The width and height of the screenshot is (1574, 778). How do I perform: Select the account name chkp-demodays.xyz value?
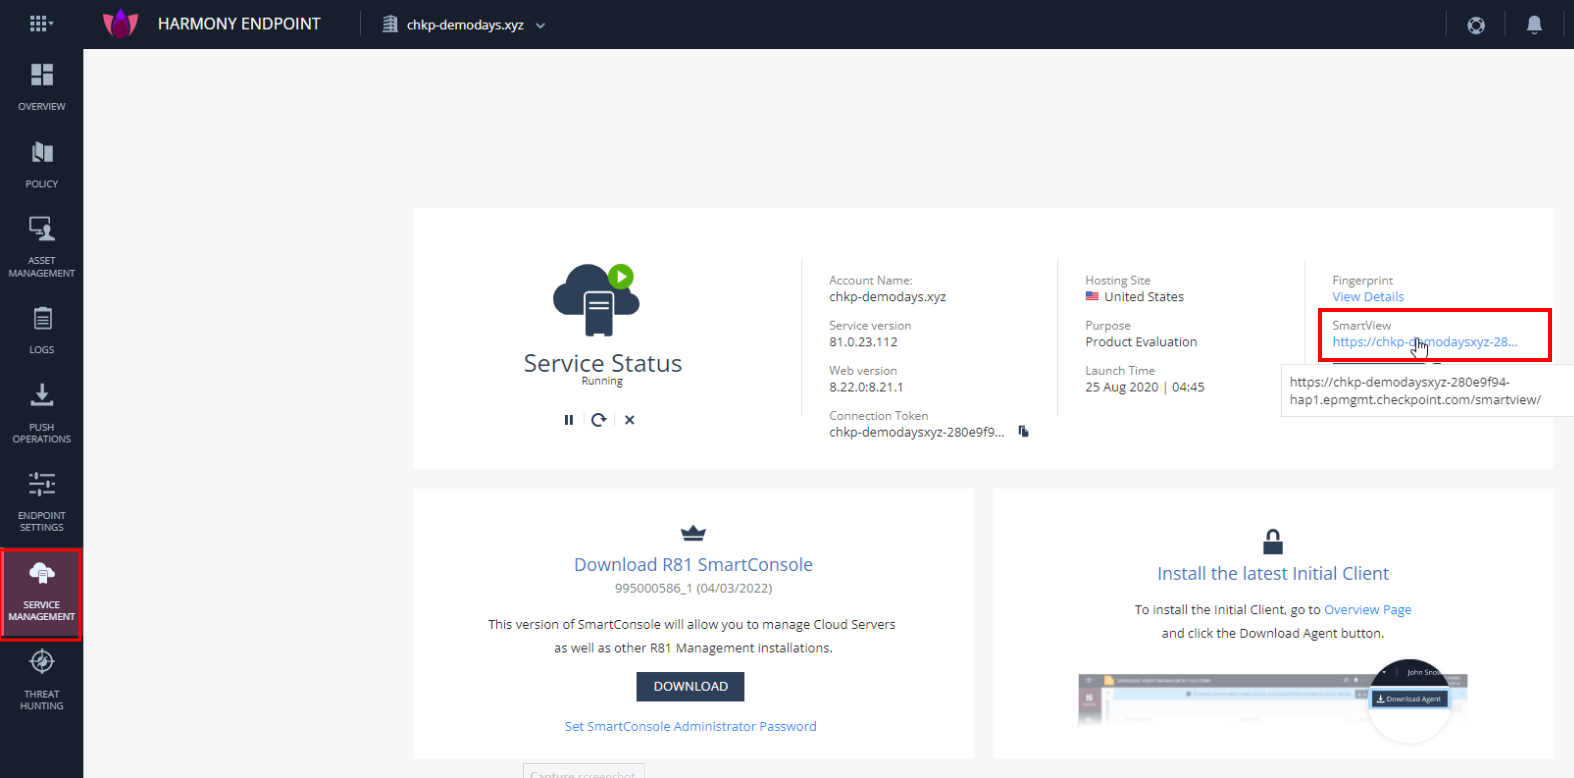[887, 297]
